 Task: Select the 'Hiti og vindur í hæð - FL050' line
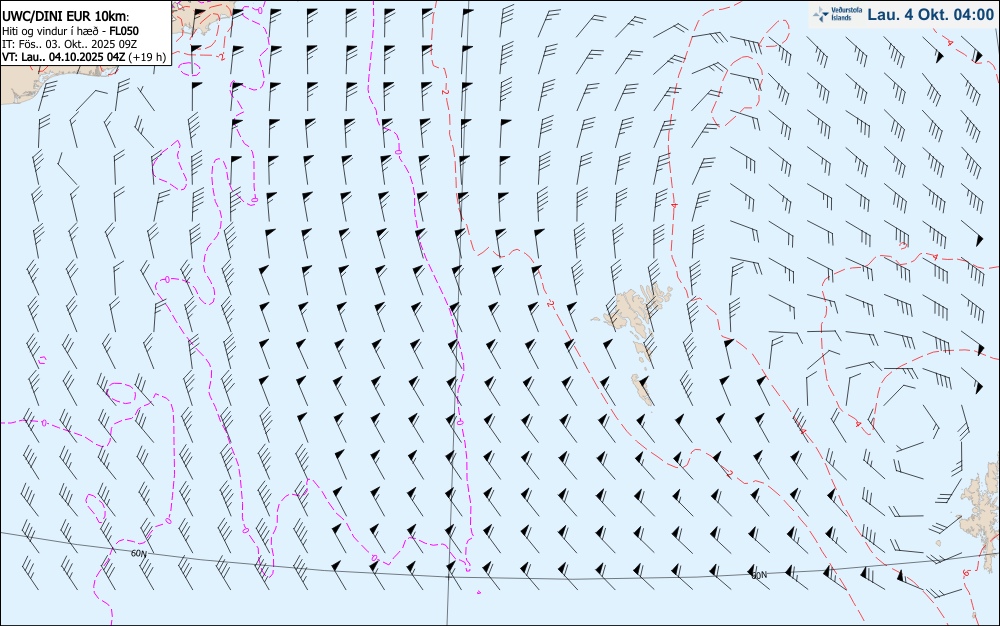(x=70, y=31)
